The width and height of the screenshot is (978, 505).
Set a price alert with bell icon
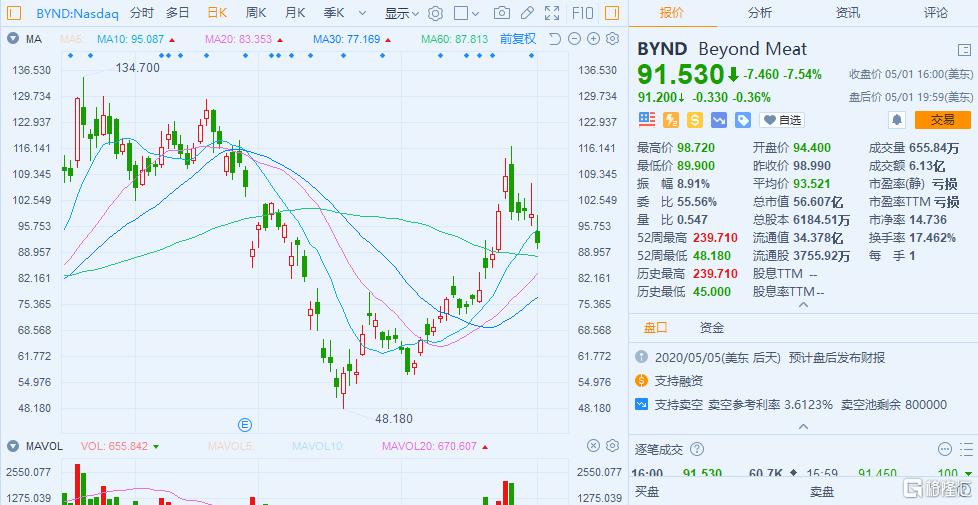(897, 120)
